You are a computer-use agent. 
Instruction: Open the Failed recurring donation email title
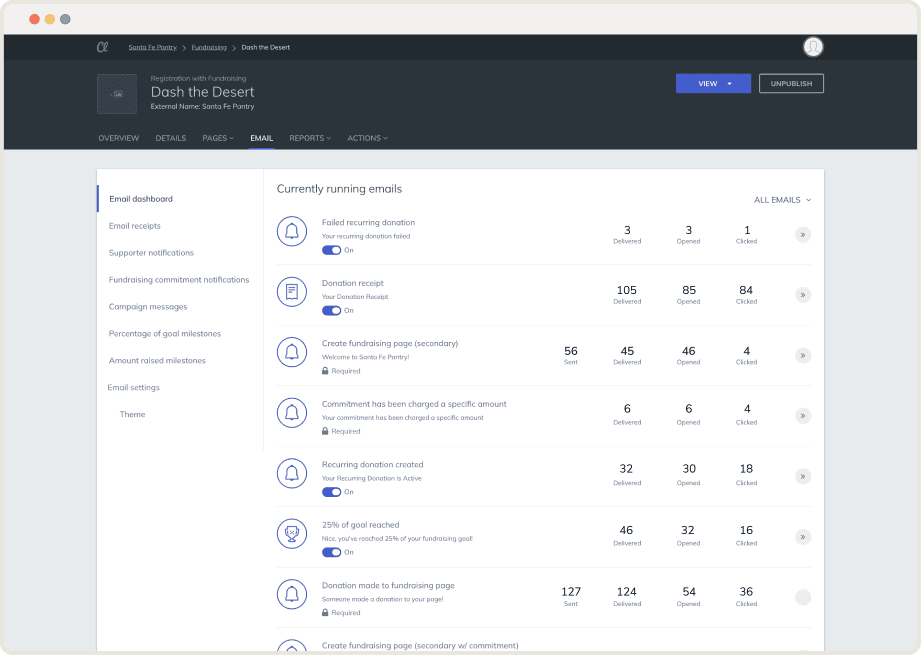368,223
